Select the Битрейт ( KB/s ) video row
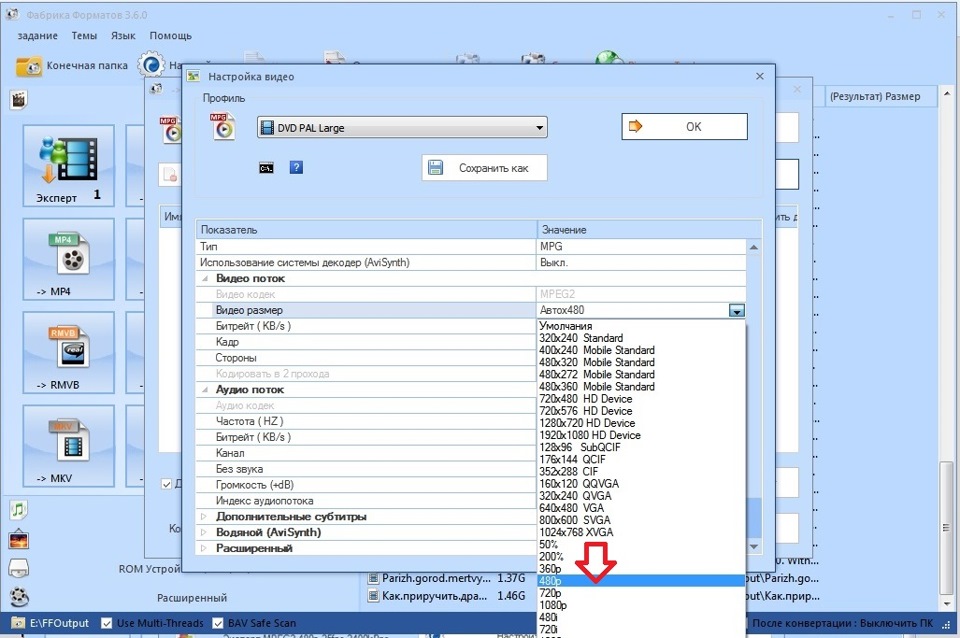 pos(366,326)
